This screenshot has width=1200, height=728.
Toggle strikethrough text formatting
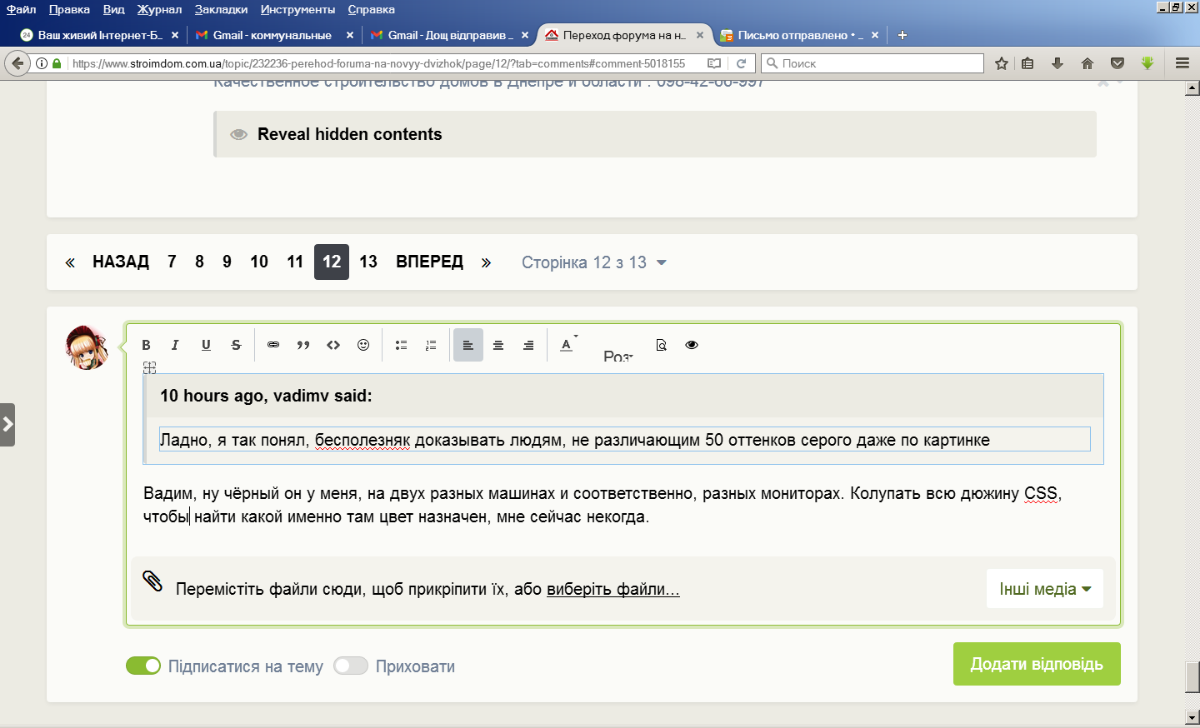(x=236, y=345)
